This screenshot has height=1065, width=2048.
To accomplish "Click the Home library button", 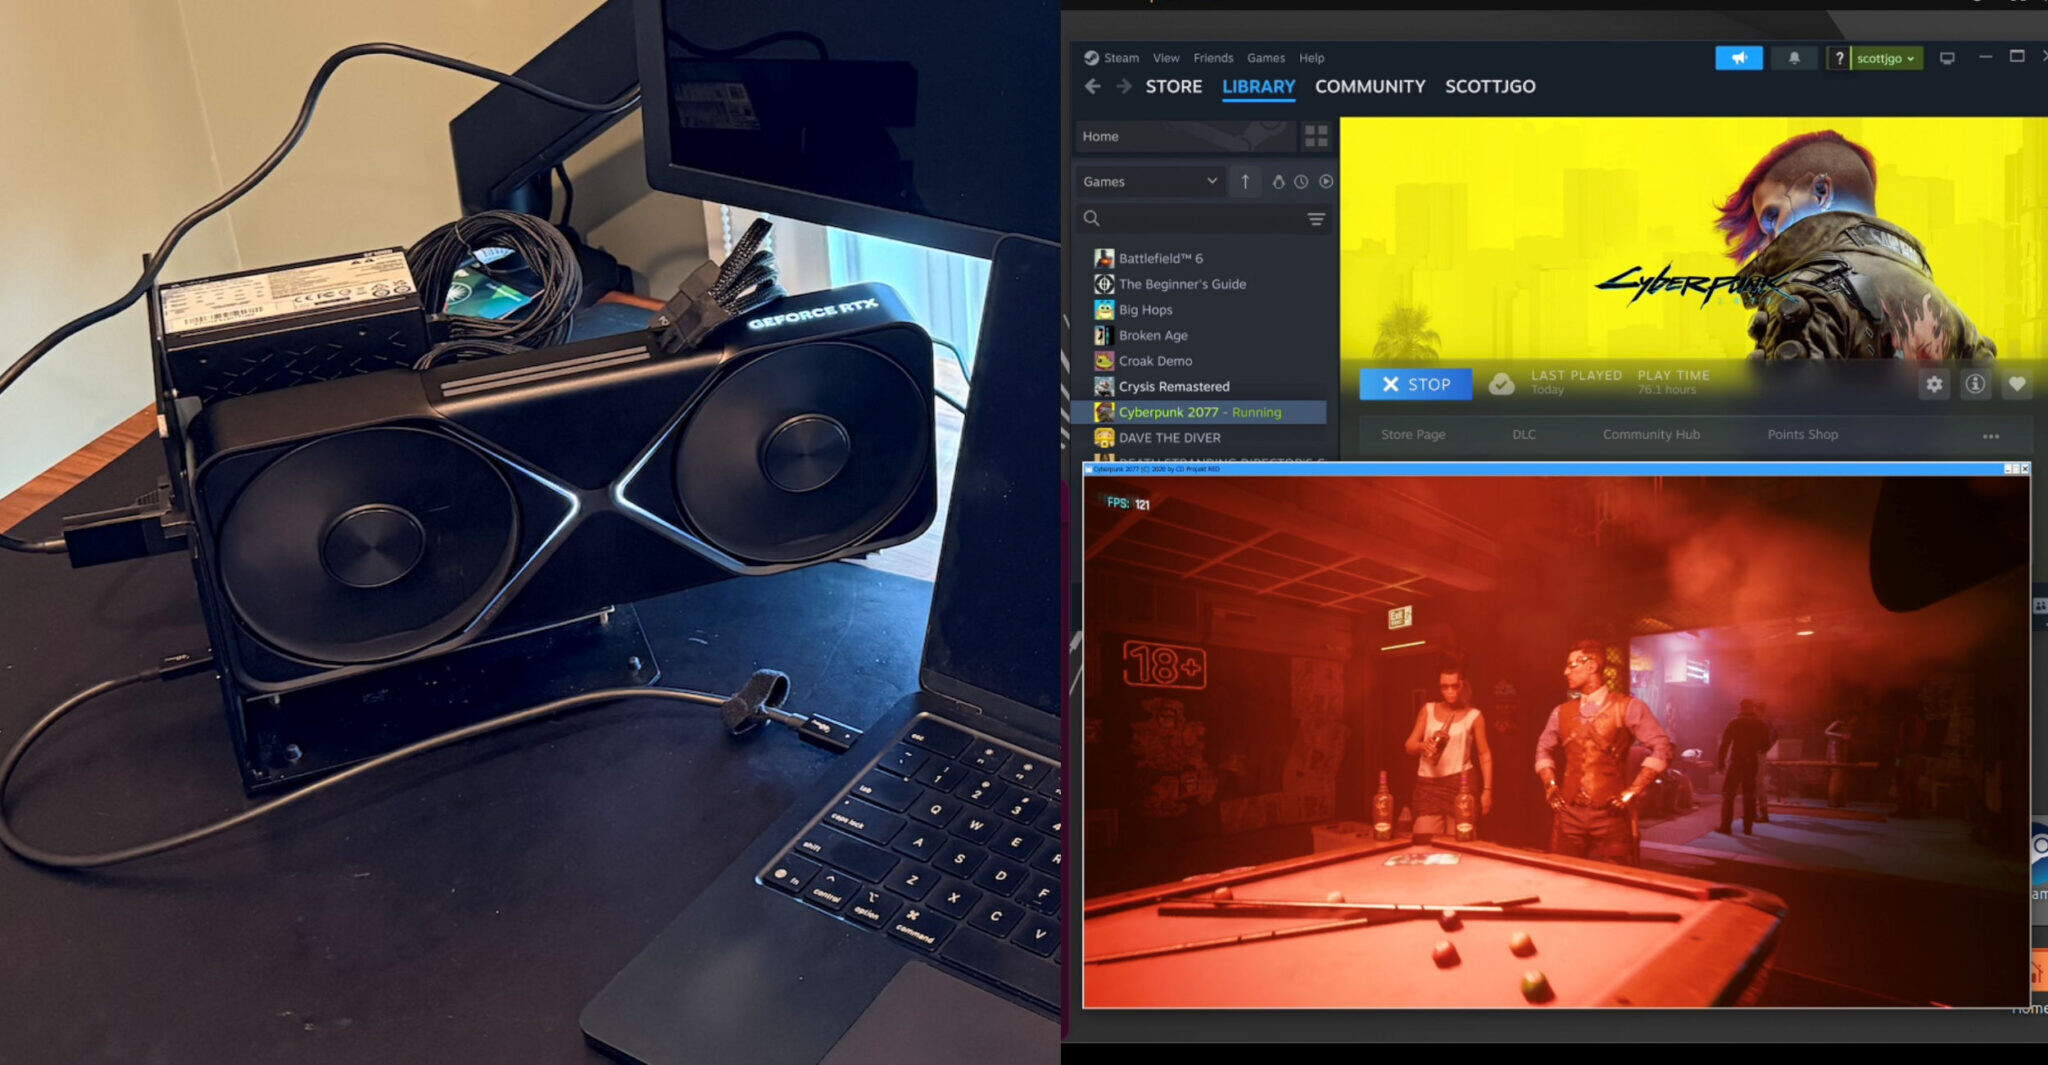I will (1186, 136).
